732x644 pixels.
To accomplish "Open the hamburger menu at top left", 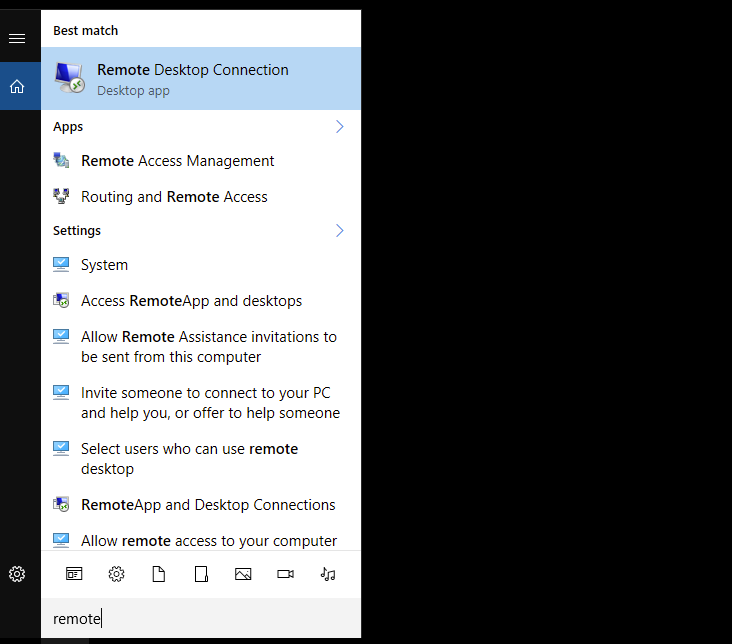I will (17, 38).
